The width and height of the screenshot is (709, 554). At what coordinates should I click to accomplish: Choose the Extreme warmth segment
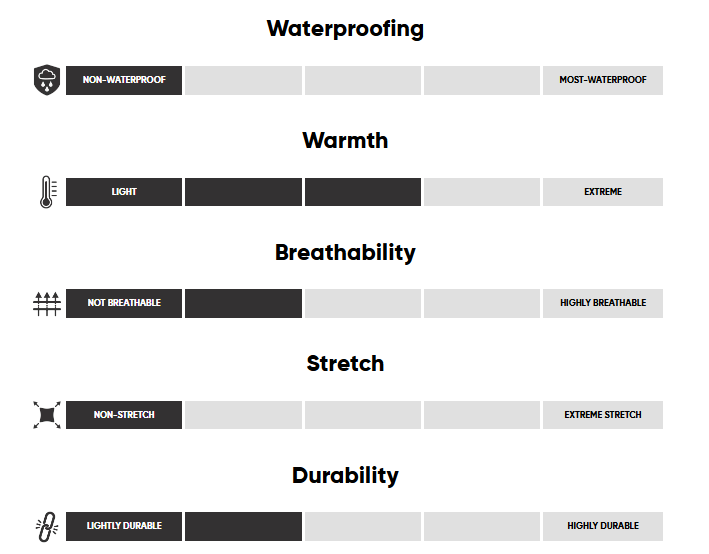pyautogui.click(x=602, y=192)
